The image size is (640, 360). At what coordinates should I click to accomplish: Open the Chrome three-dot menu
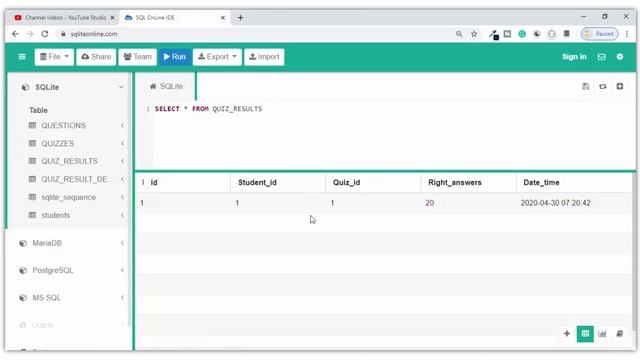click(x=627, y=34)
